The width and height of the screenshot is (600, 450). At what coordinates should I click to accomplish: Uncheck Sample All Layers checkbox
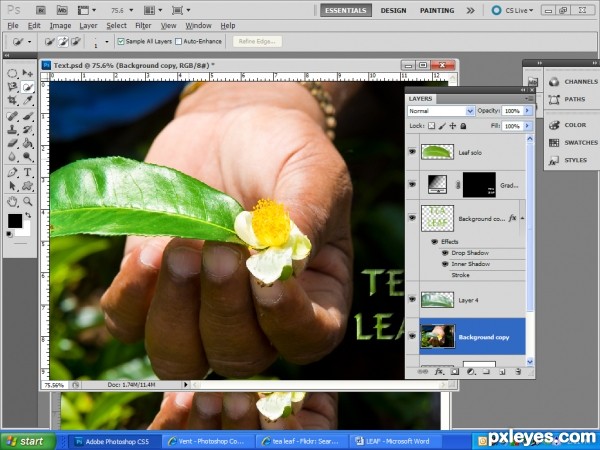pos(121,41)
